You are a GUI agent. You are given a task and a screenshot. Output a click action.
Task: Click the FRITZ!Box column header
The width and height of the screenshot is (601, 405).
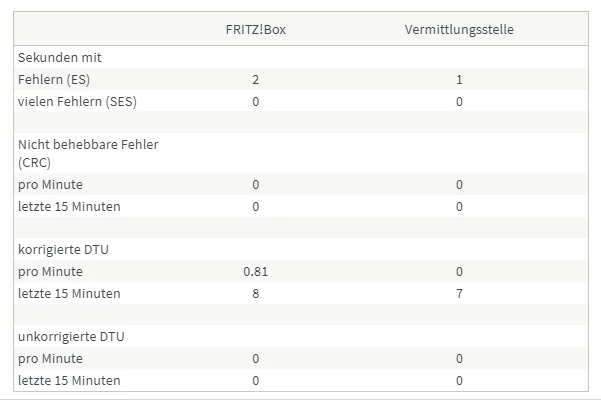tap(255, 29)
